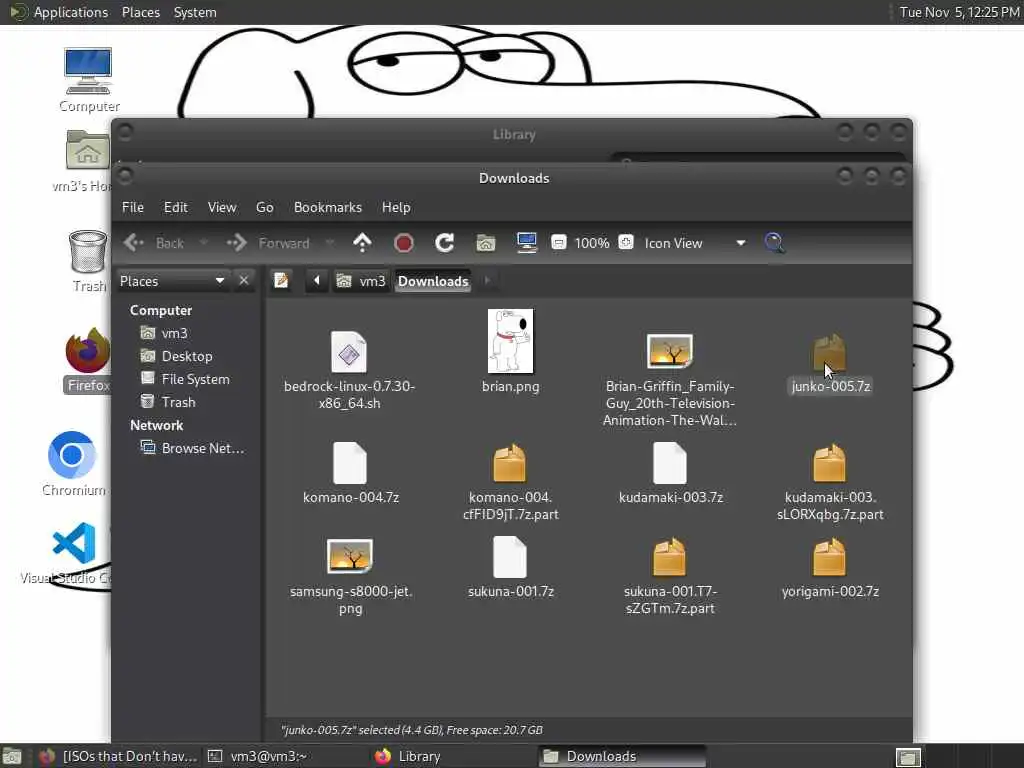This screenshot has width=1024, height=768.
Task: Select Browse Network in the sidebar
Action: (193, 448)
